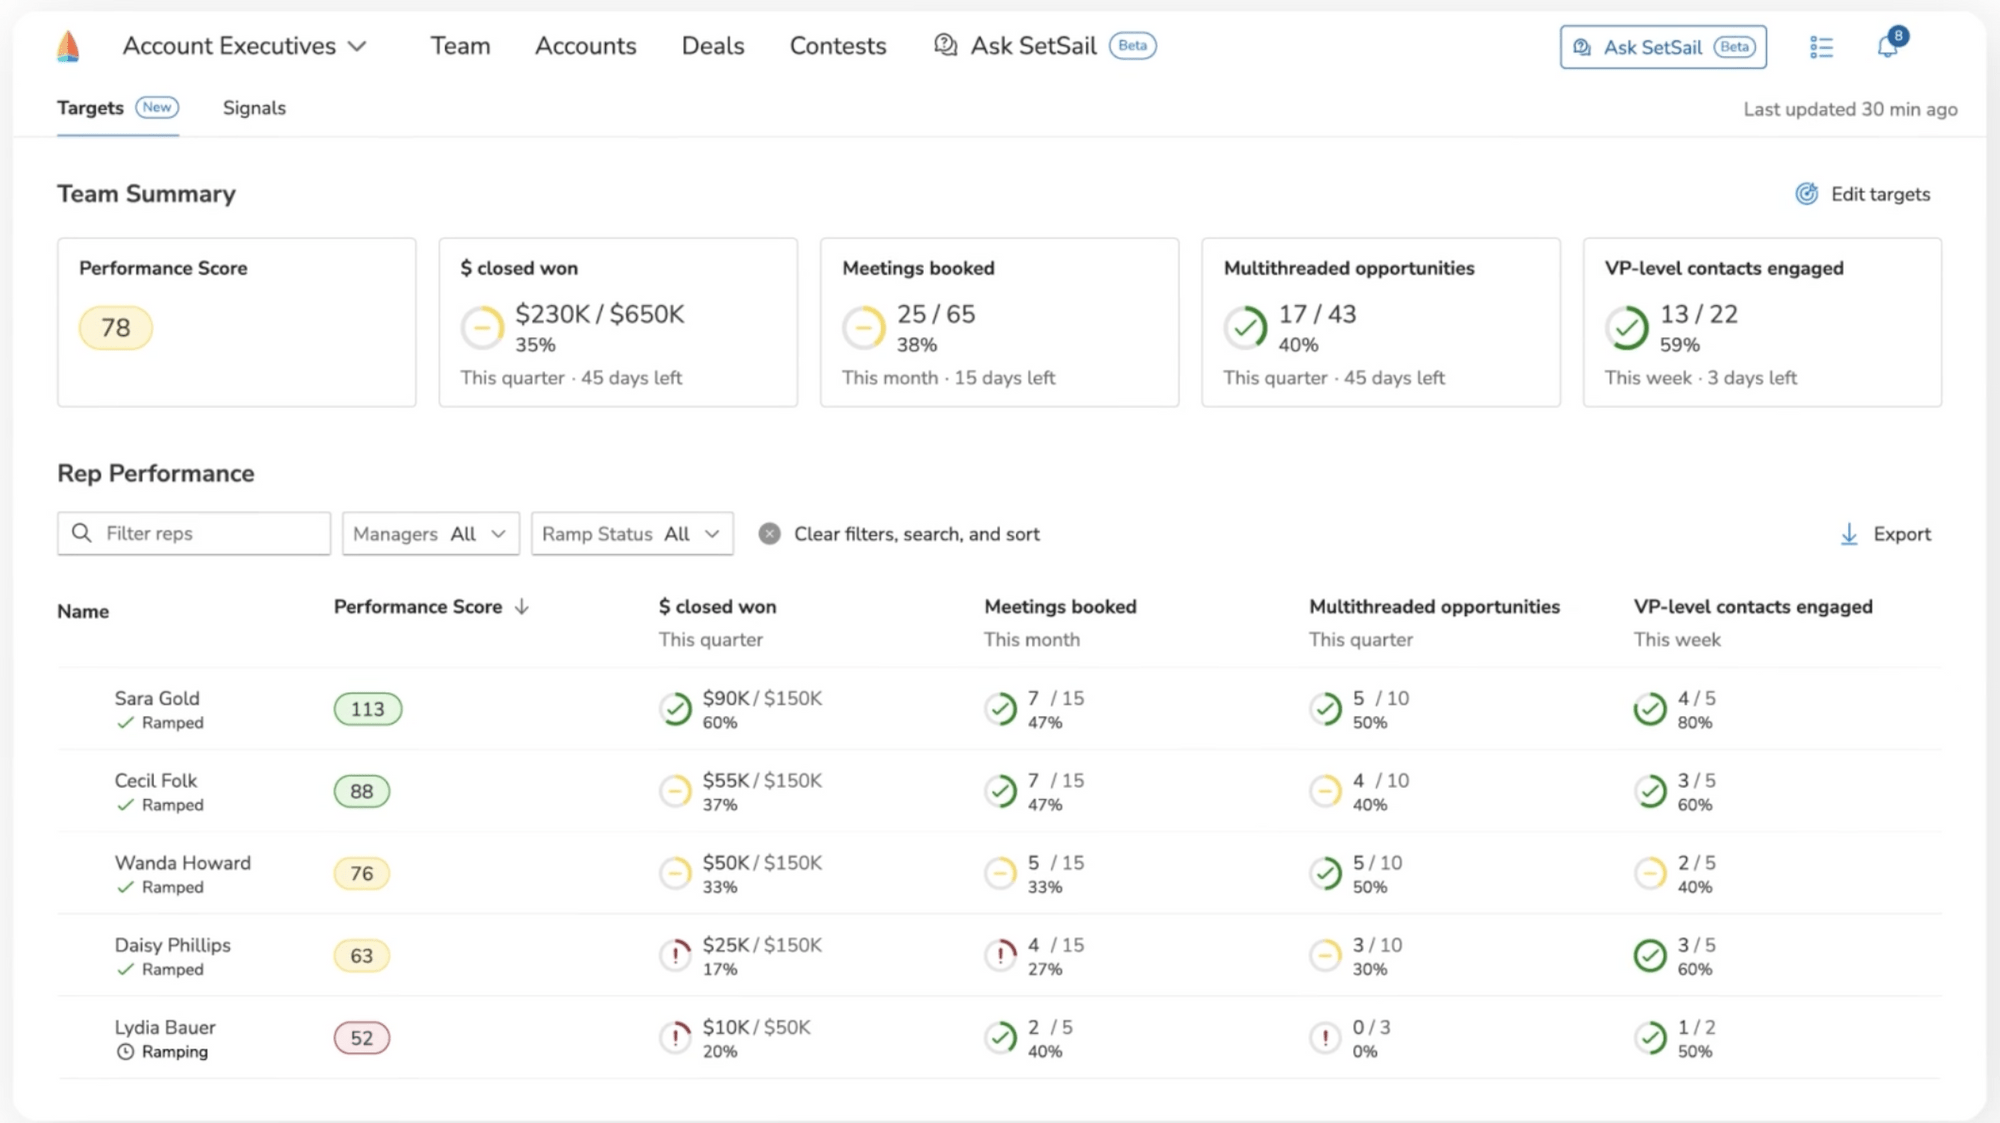This screenshot has width=2000, height=1123.
Task: Click the Ask SetSail Beta button
Action: click(1662, 46)
